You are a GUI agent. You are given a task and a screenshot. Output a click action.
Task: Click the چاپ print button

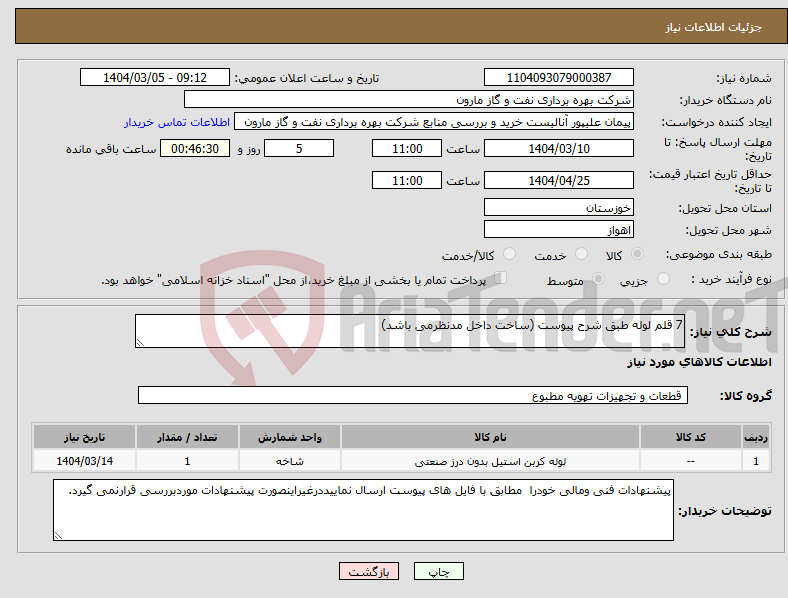point(439,571)
